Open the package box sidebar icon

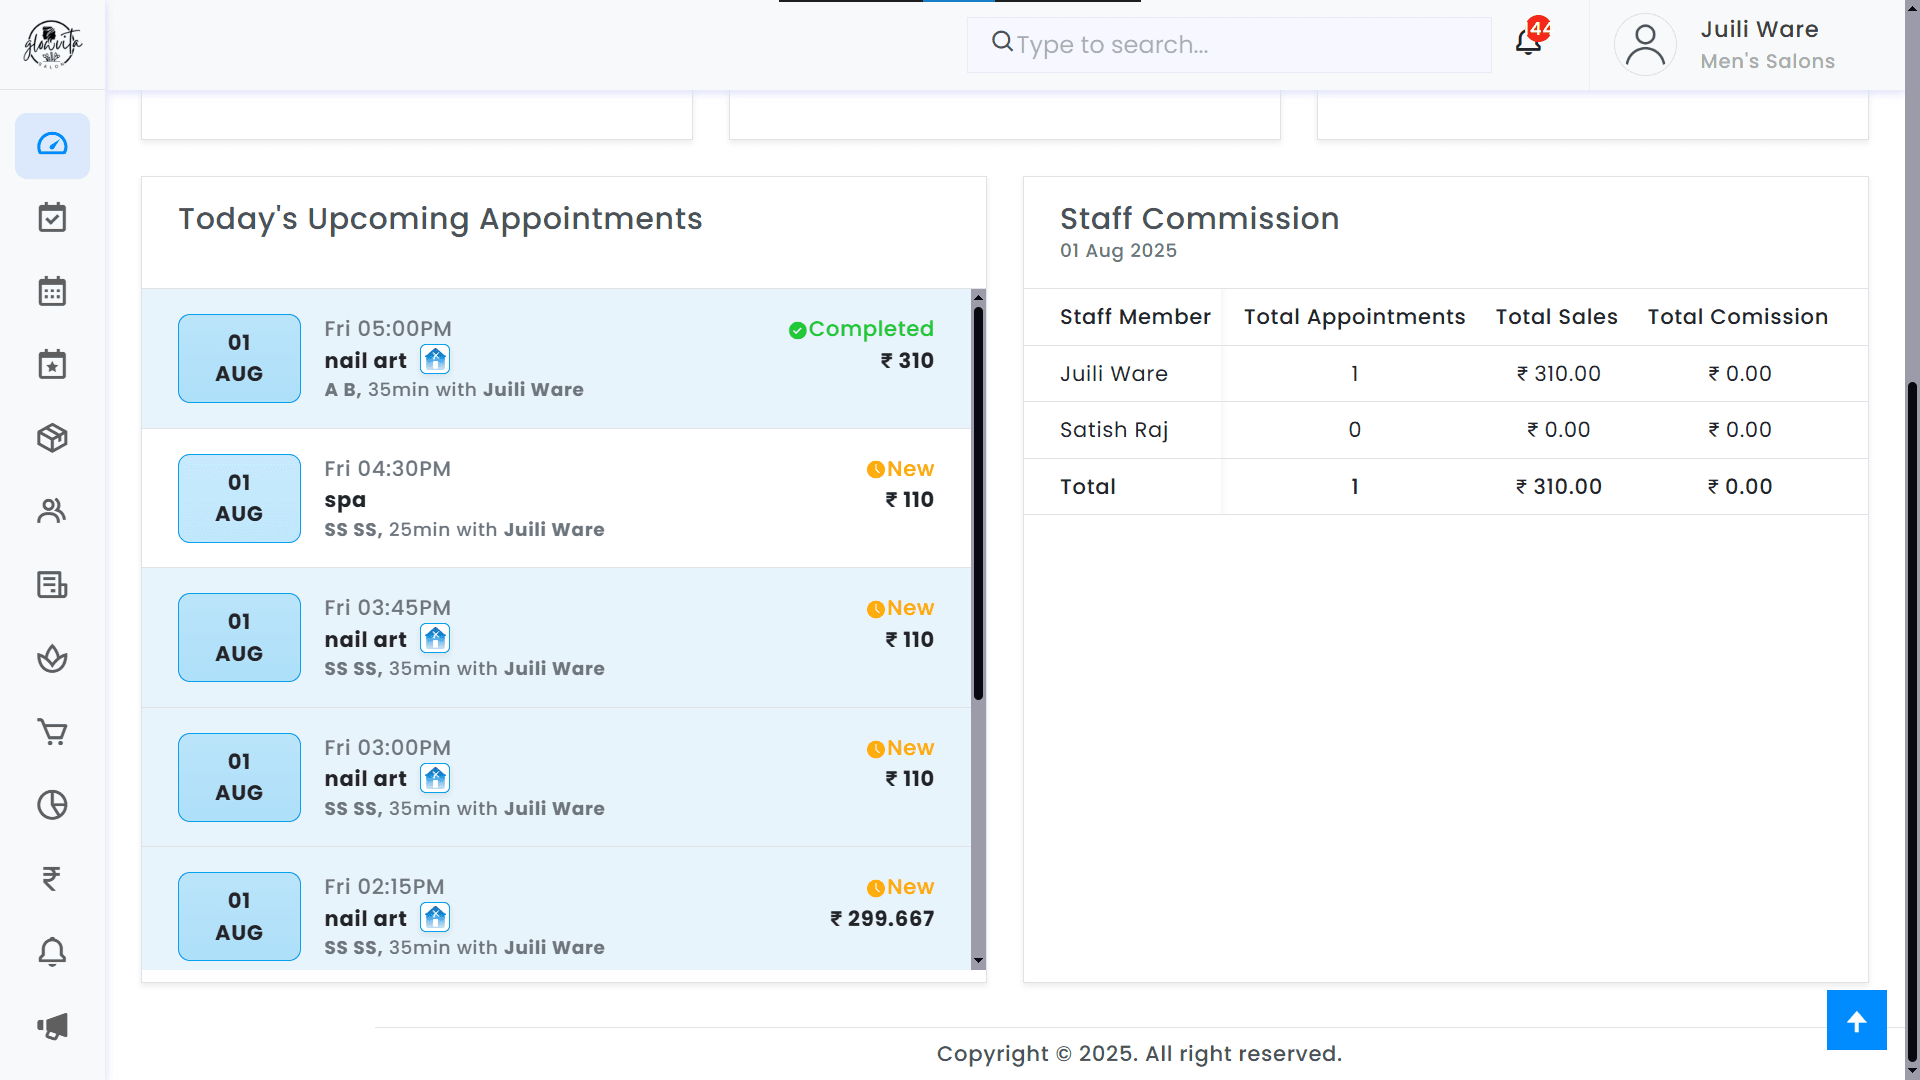(x=52, y=438)
